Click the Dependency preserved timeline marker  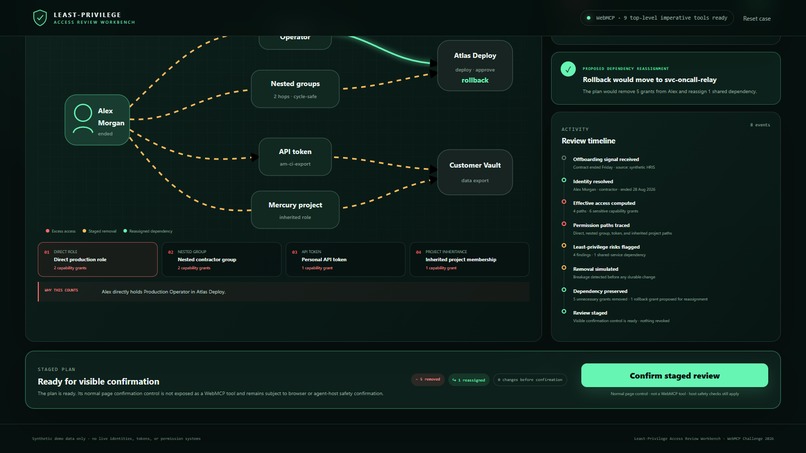click(x=564, y=290)
